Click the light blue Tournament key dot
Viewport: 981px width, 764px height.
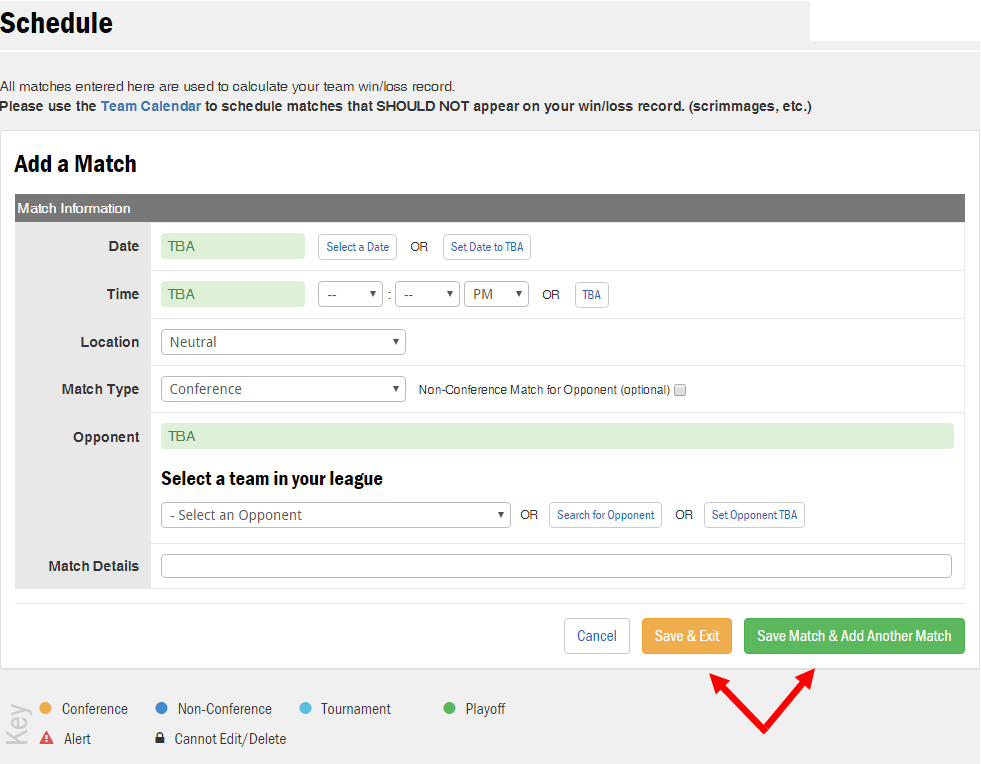pos(305,708)
